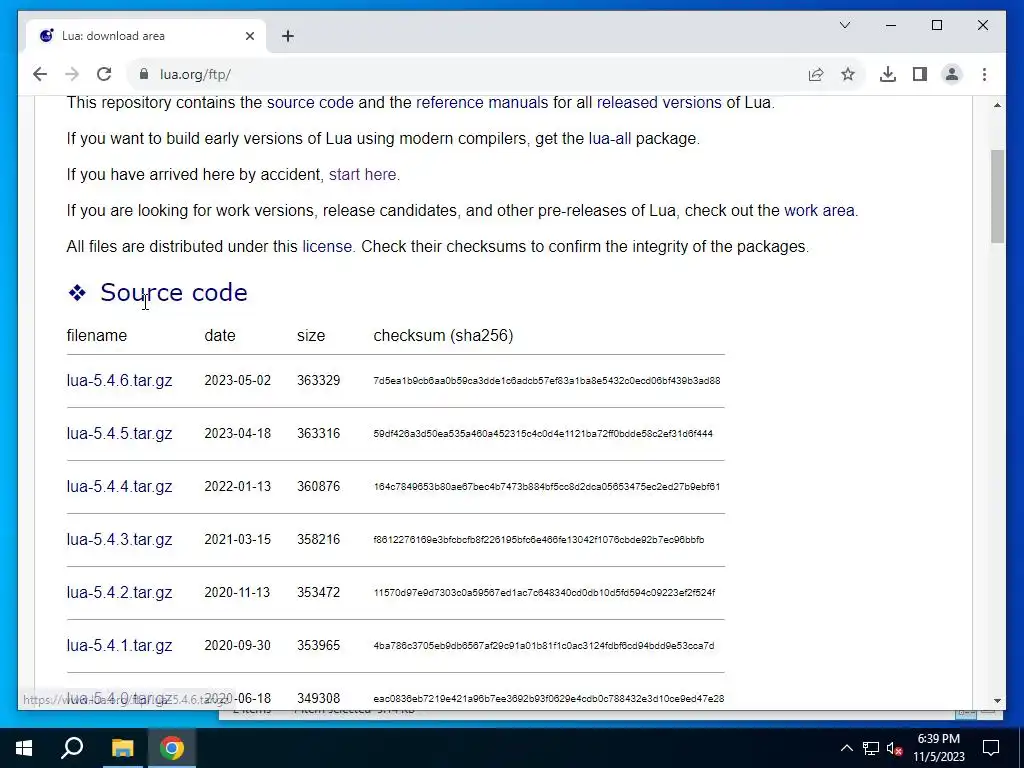Open the side panel icon
This screenshot has height=768, width=1024.
click(x=920, y=74)
